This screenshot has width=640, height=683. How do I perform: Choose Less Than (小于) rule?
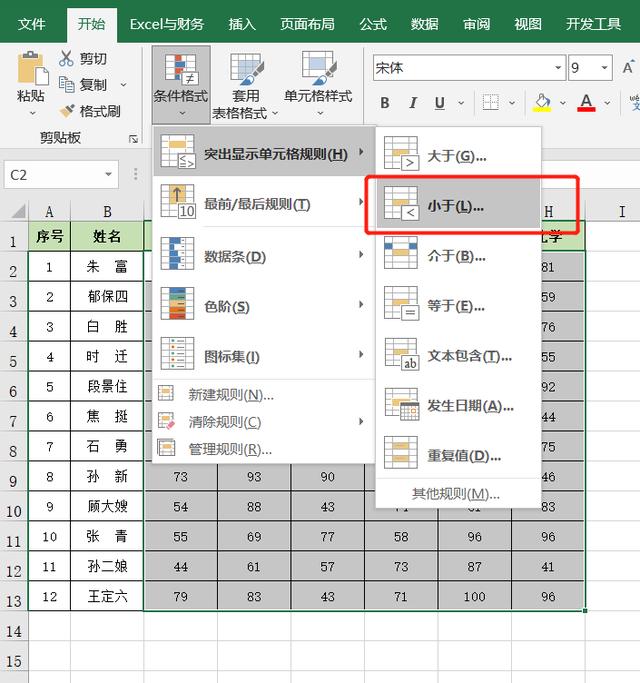click(x=455, y=206)
